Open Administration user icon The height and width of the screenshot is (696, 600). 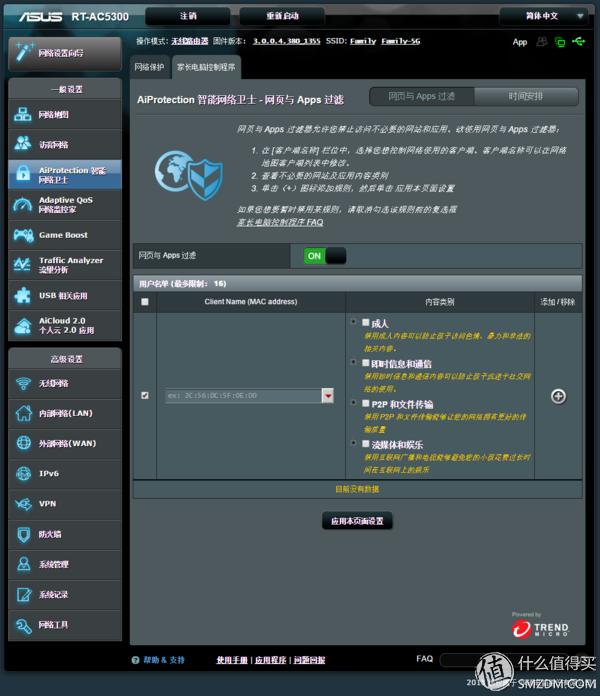24,564
